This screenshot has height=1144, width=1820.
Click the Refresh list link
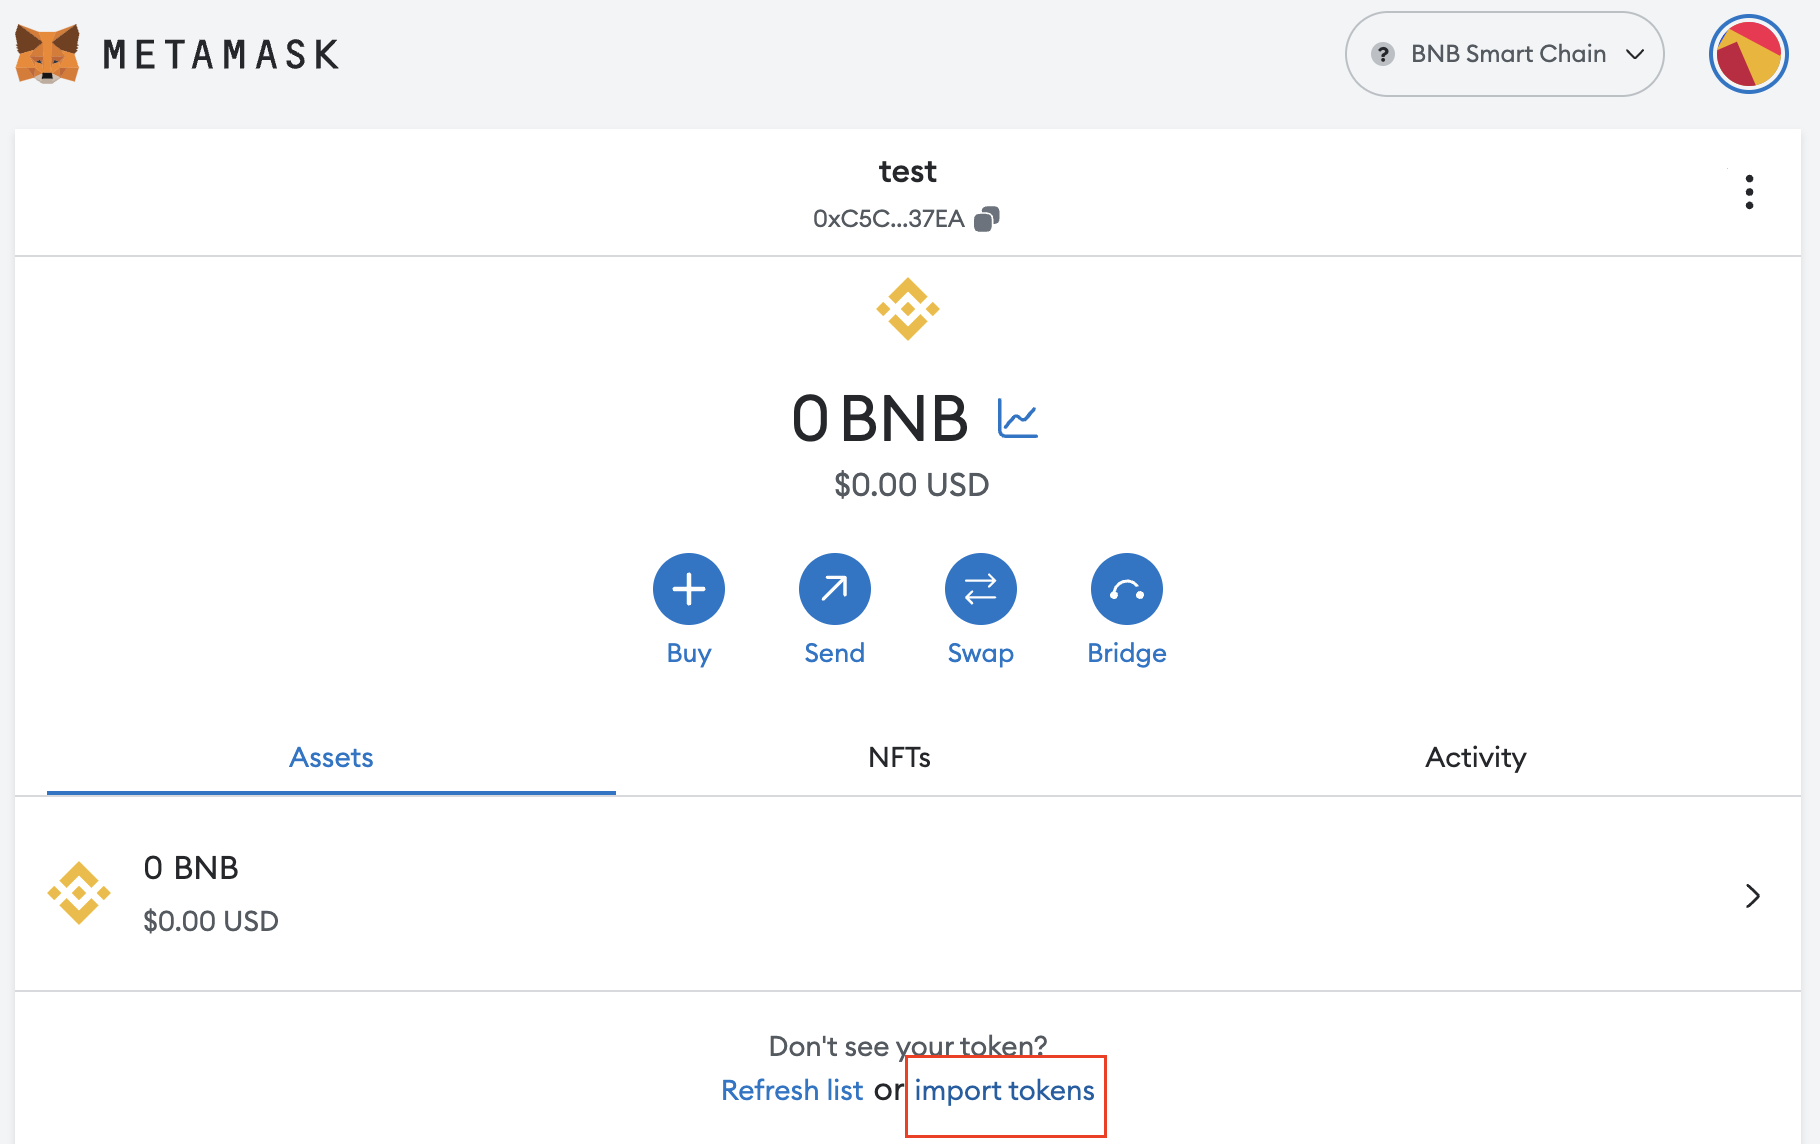(792, 1090)
